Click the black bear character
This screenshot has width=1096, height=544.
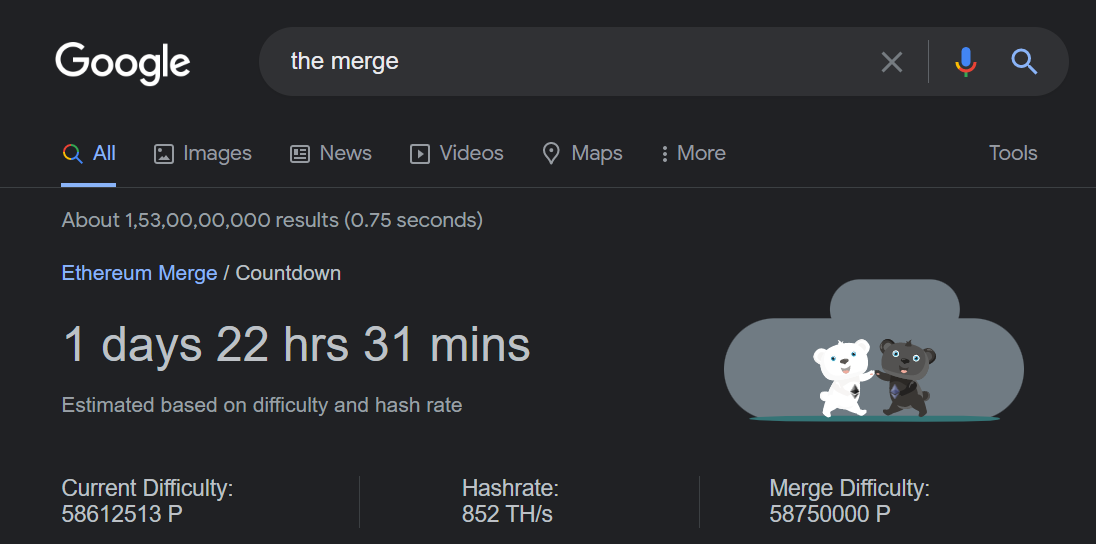(907, 376)
